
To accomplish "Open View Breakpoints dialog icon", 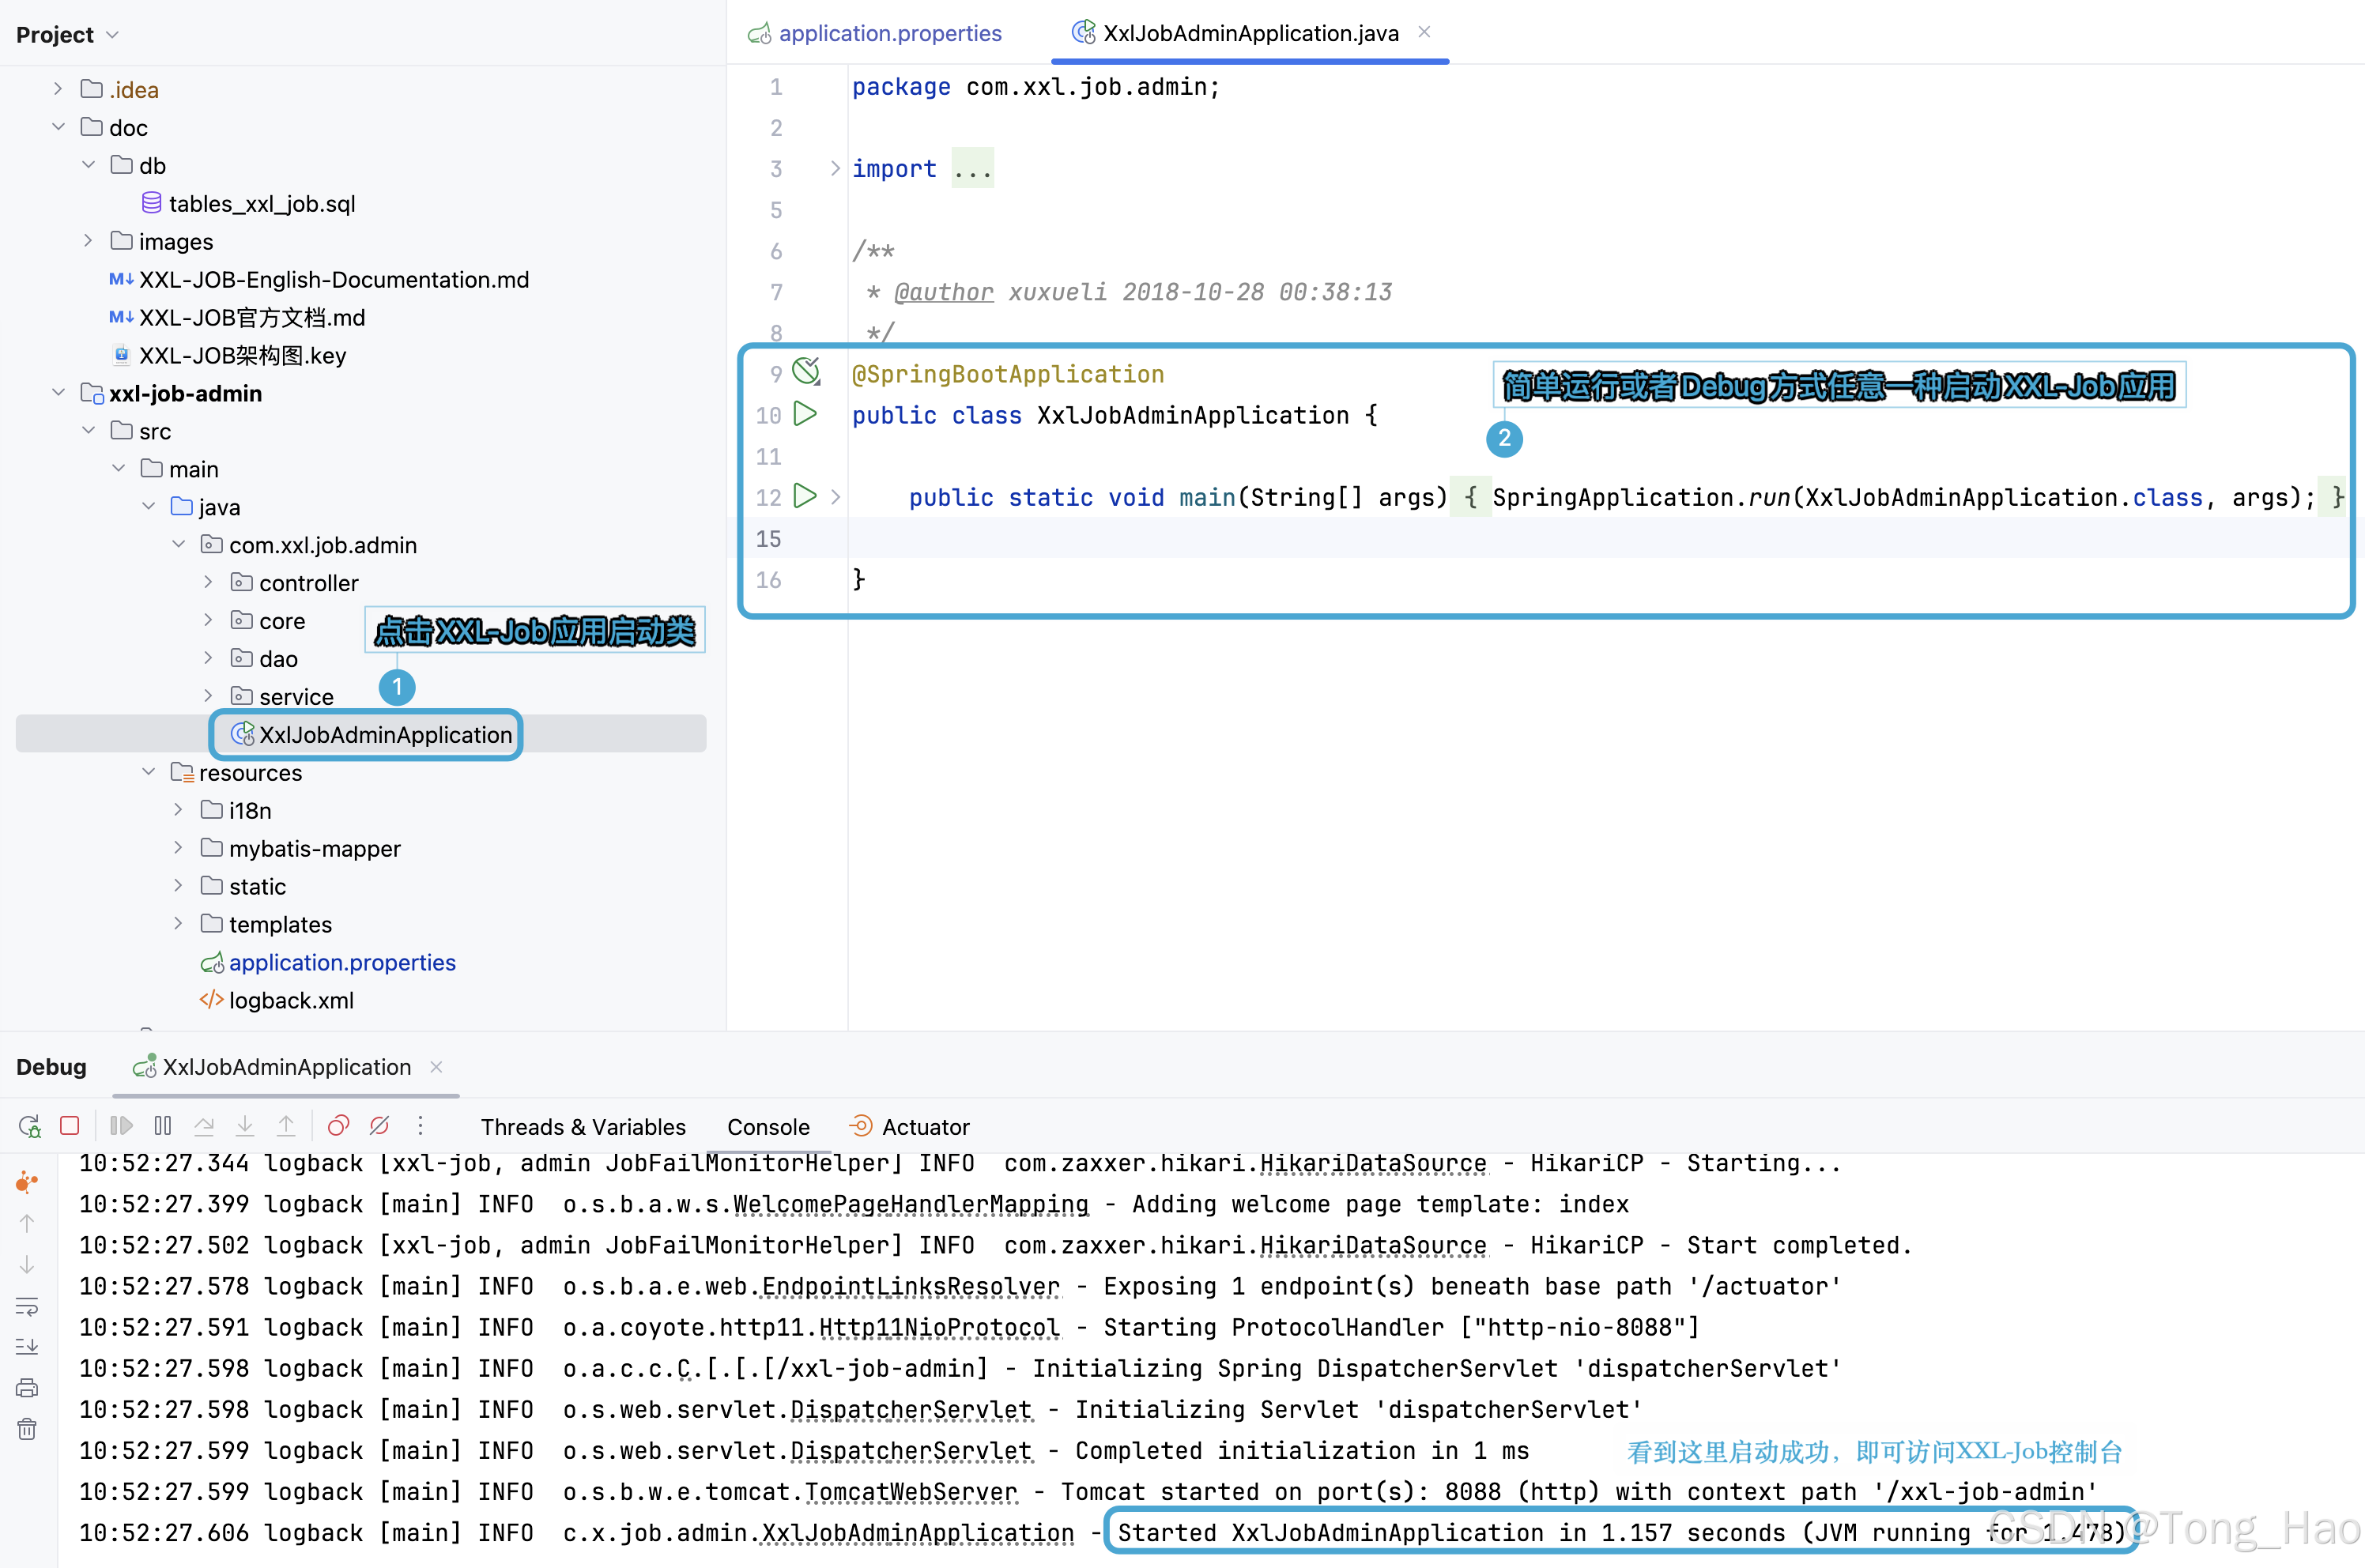I will point(338,1126).
